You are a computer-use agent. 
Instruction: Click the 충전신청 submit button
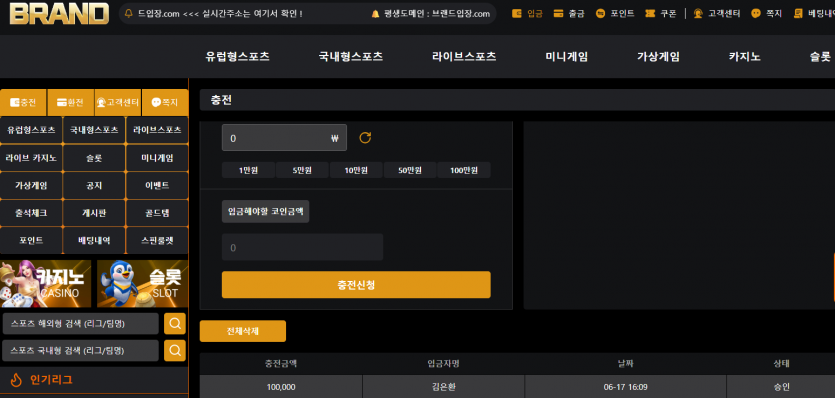point(356,285)
